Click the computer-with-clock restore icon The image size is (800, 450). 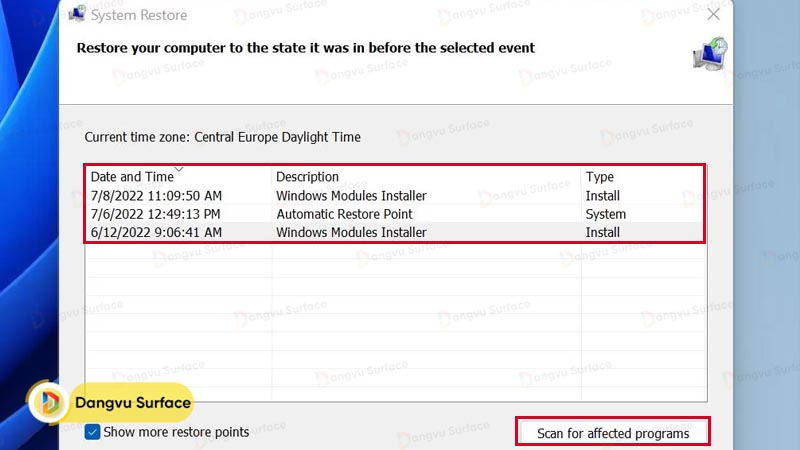[710, 55]
